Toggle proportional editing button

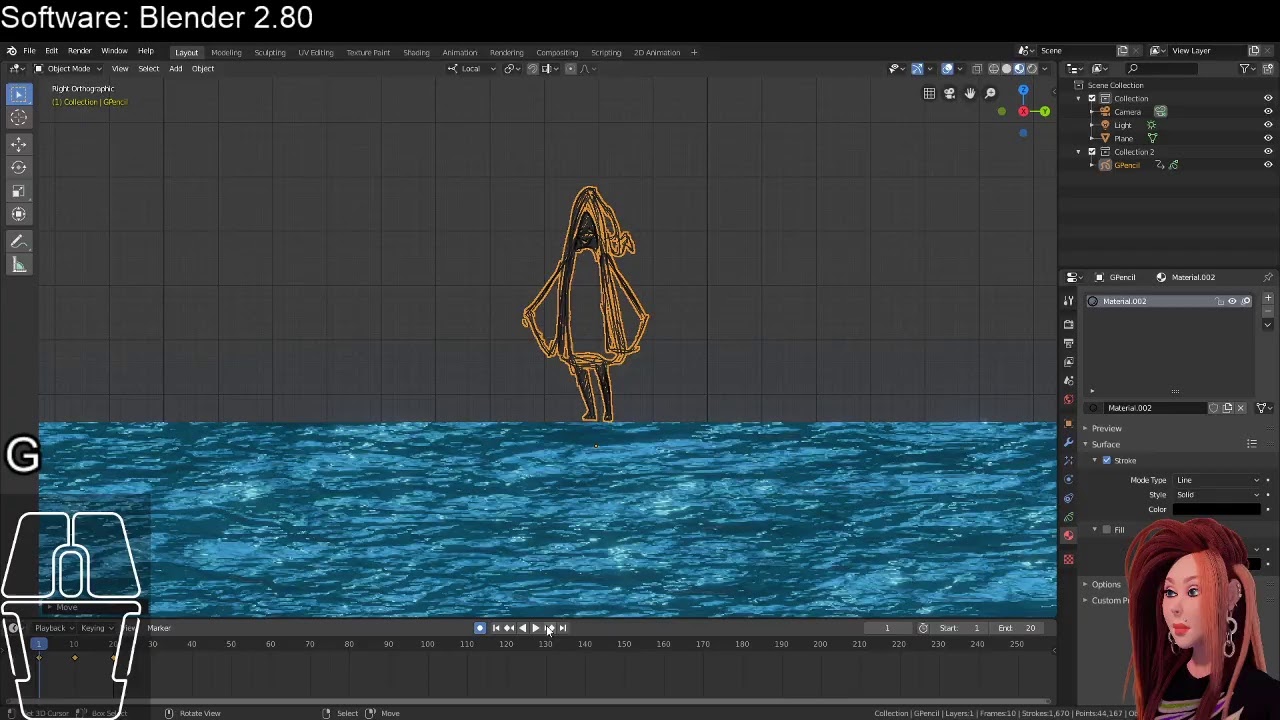(x=570, y=69)
